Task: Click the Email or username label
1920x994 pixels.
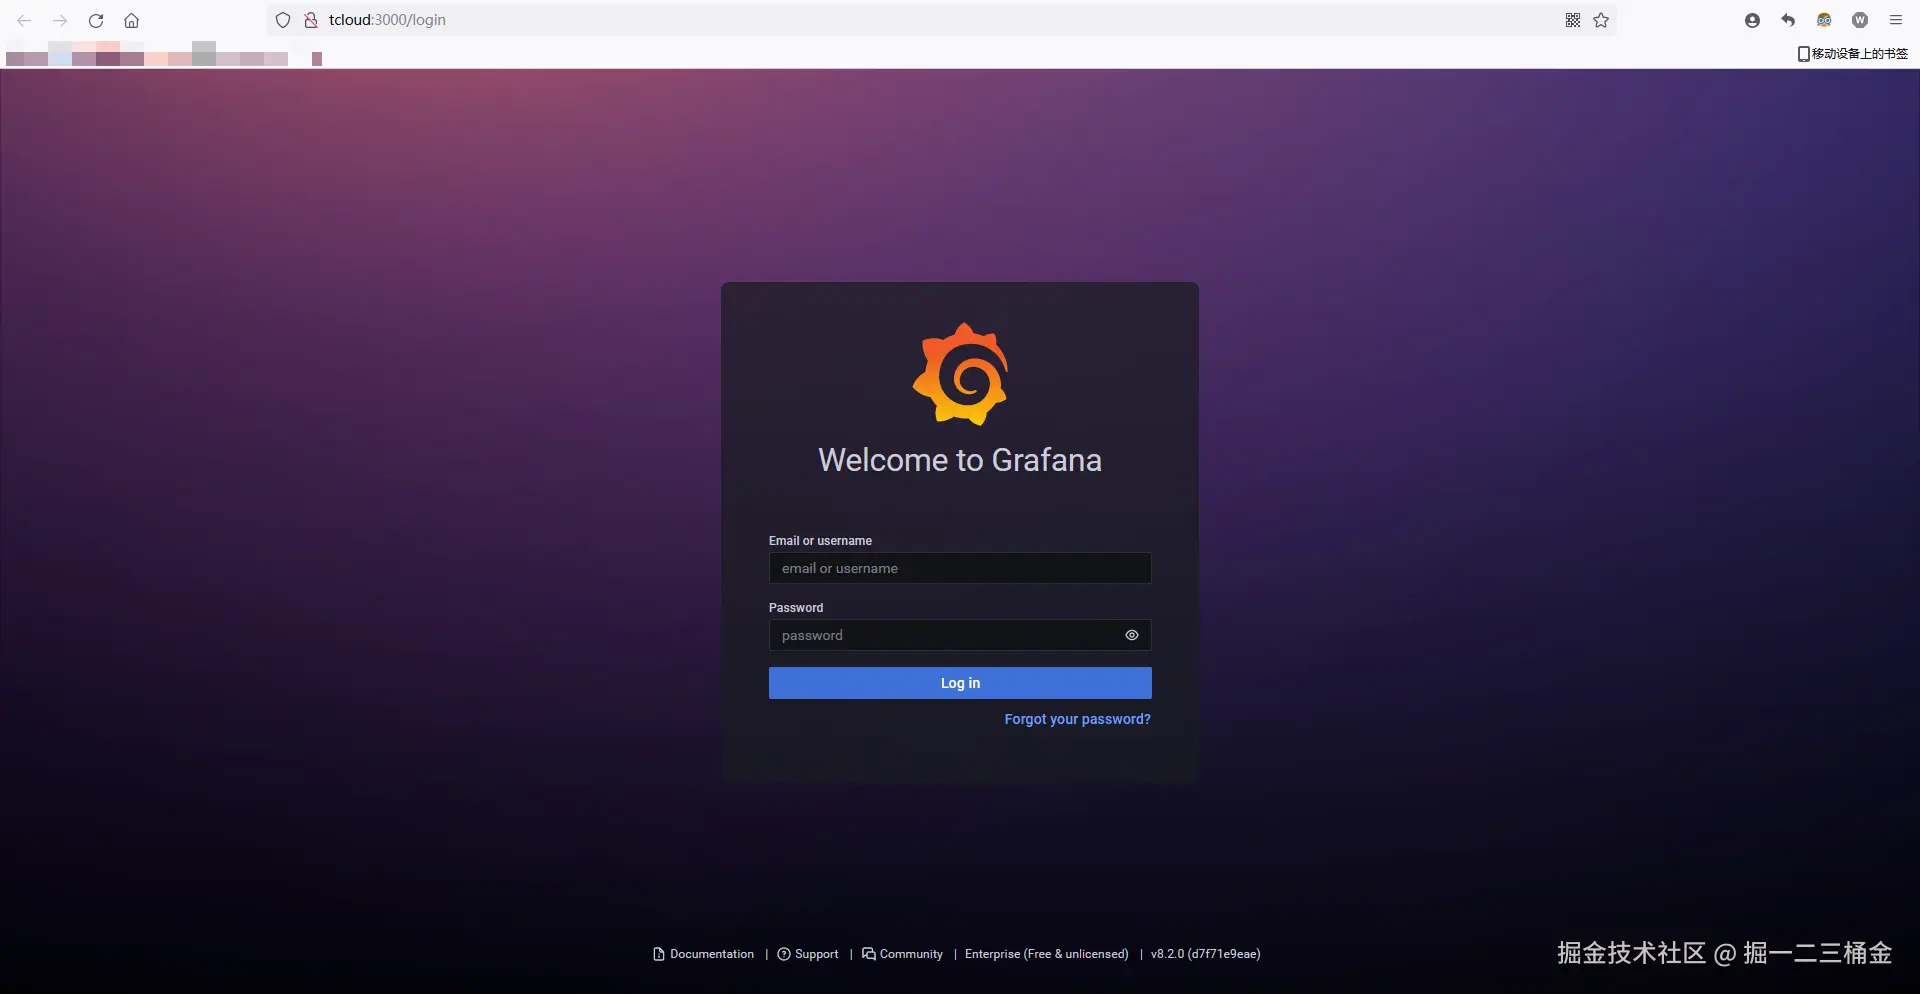Action: tap(820, 541)
